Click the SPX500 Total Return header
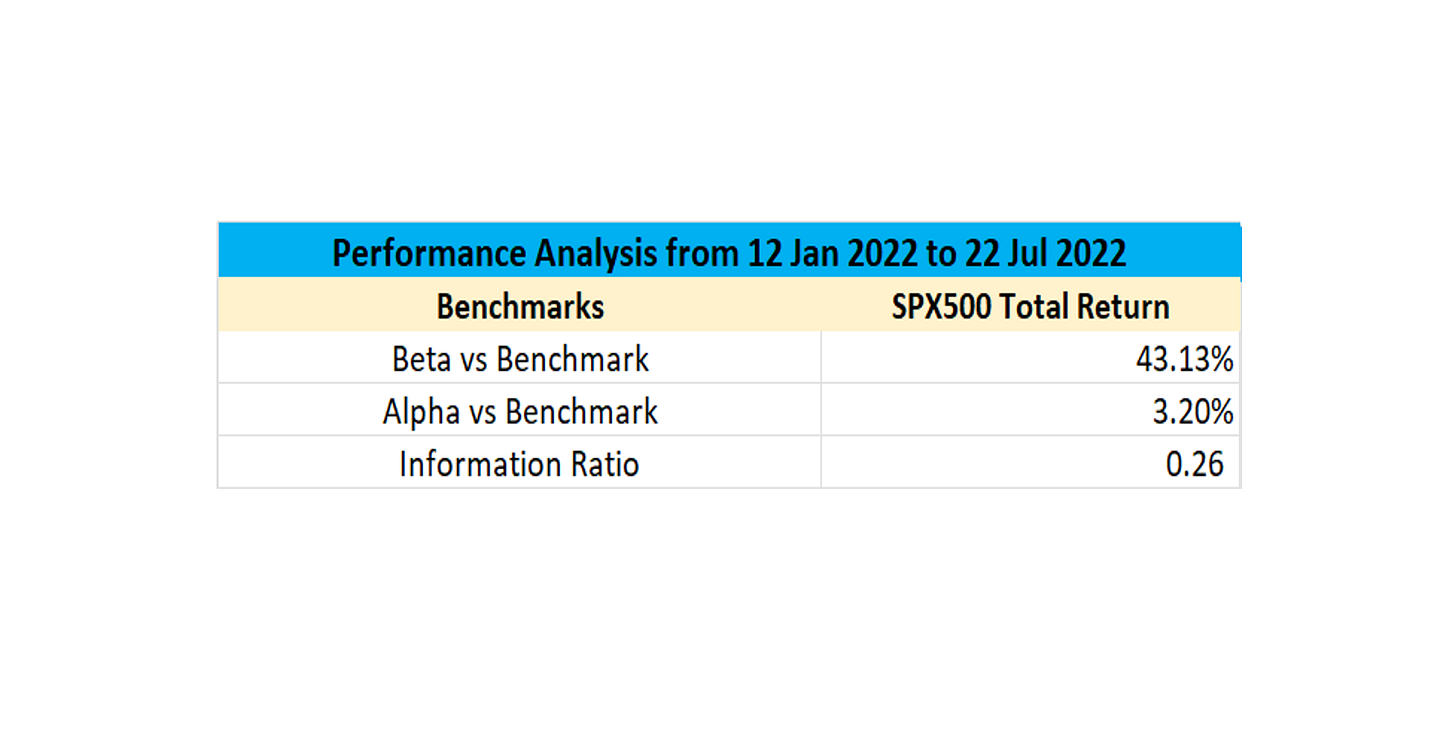 [x=1031, y=305]
